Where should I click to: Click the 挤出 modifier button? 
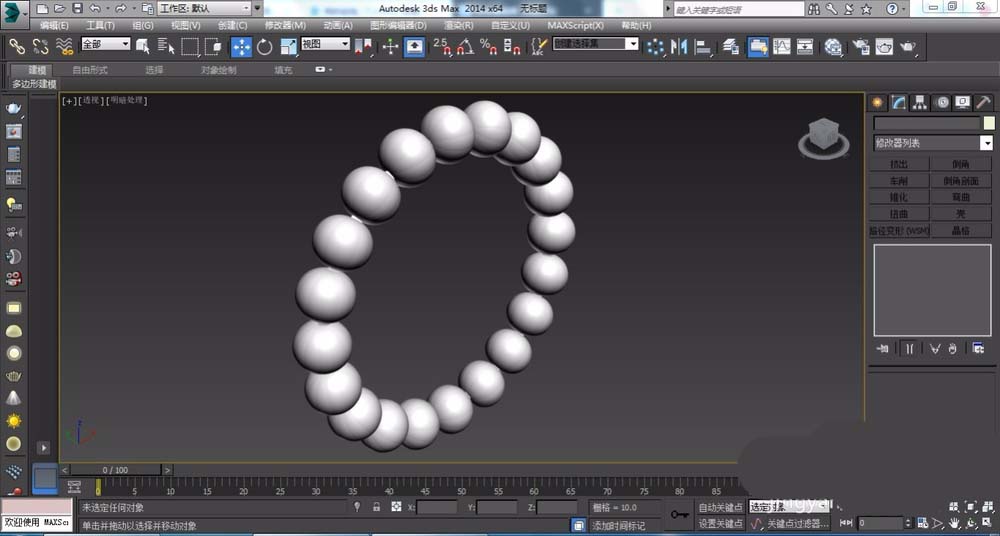(898, 164)
